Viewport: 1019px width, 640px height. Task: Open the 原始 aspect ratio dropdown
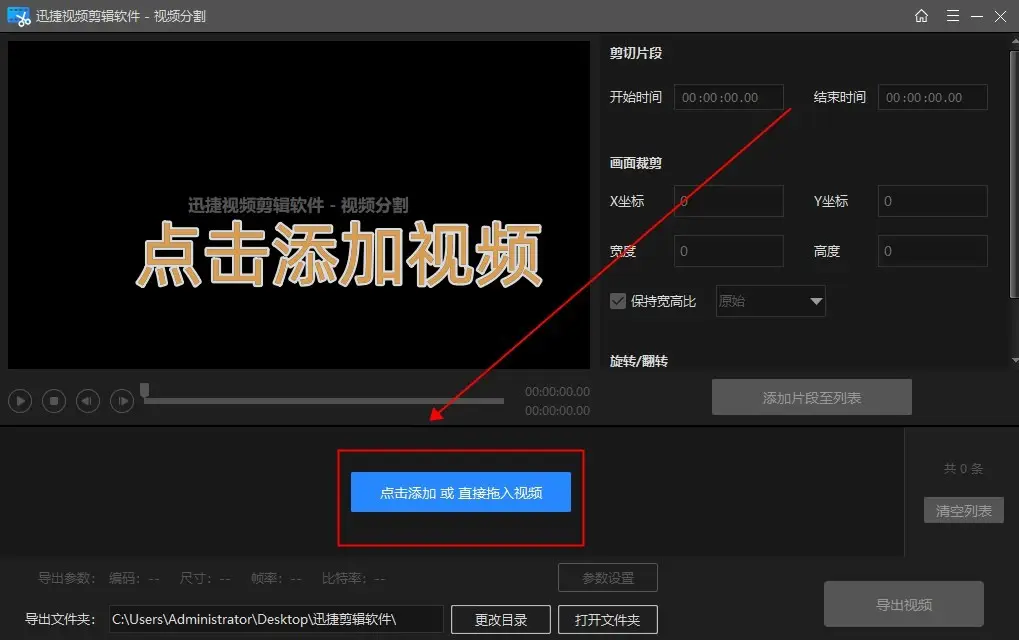click(770, 301)
